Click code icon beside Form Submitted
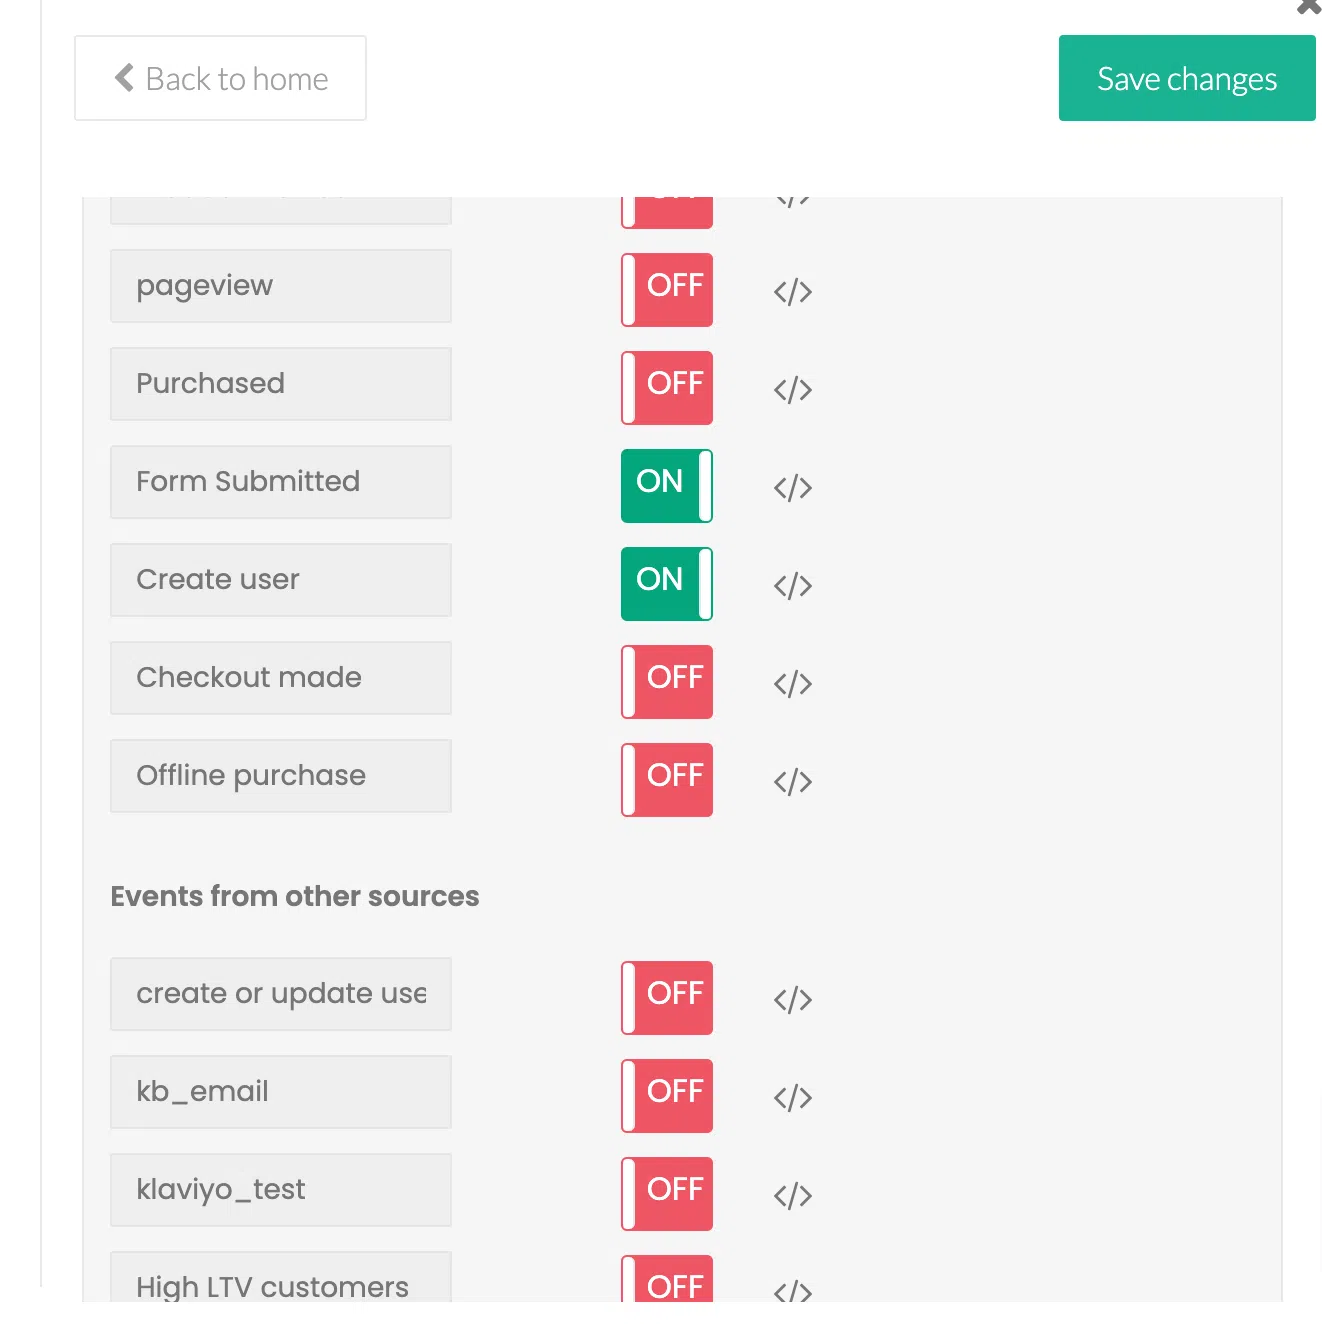 click(x=792, y=488)
